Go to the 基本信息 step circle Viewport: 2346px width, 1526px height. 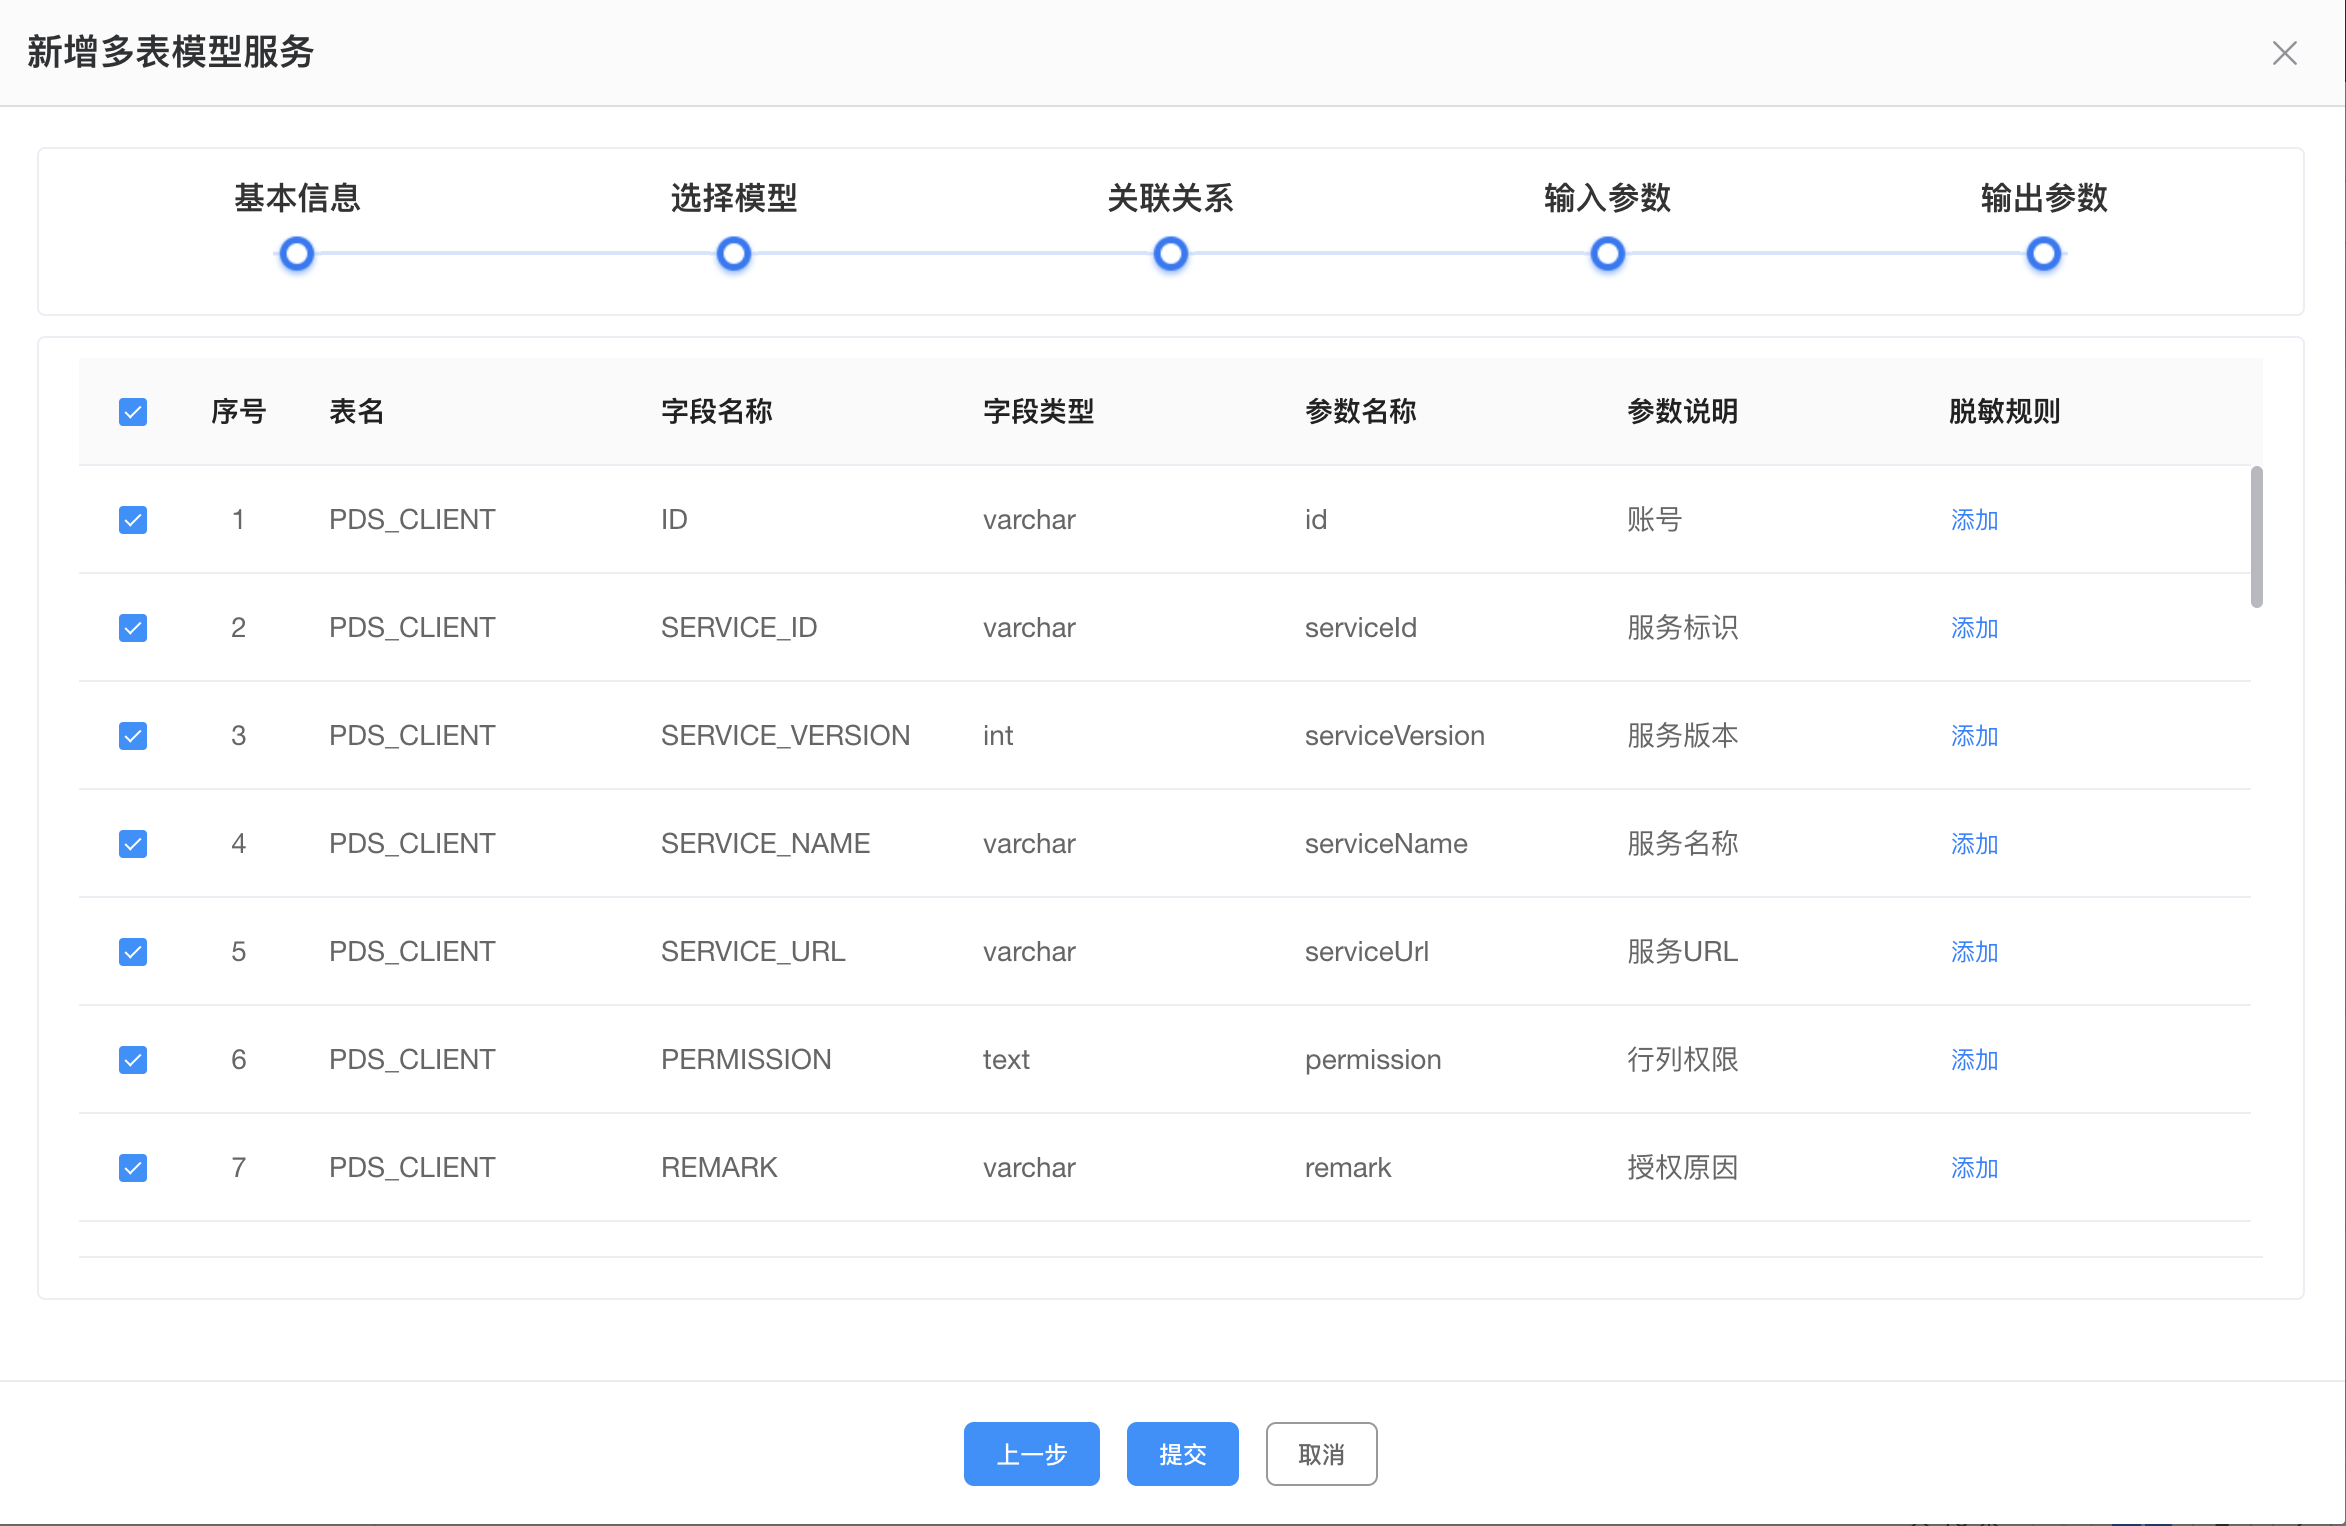point(297,254)
